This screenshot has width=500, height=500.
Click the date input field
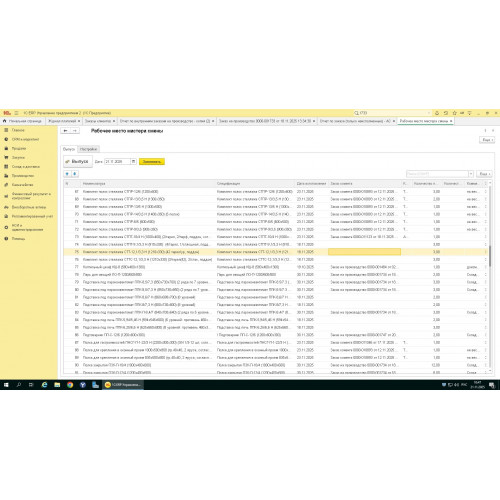(x=117, y=162)
